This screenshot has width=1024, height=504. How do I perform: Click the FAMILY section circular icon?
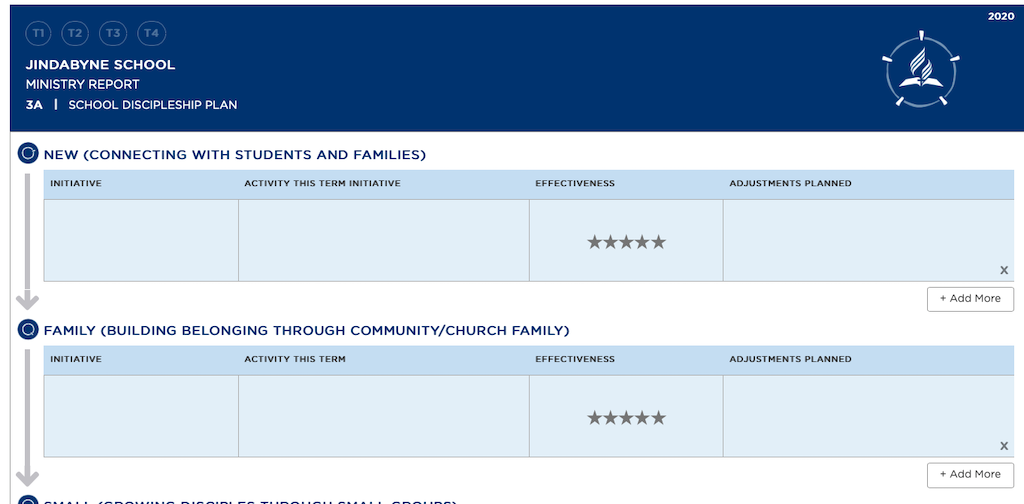pyautogui.click(x=28, y=330)
